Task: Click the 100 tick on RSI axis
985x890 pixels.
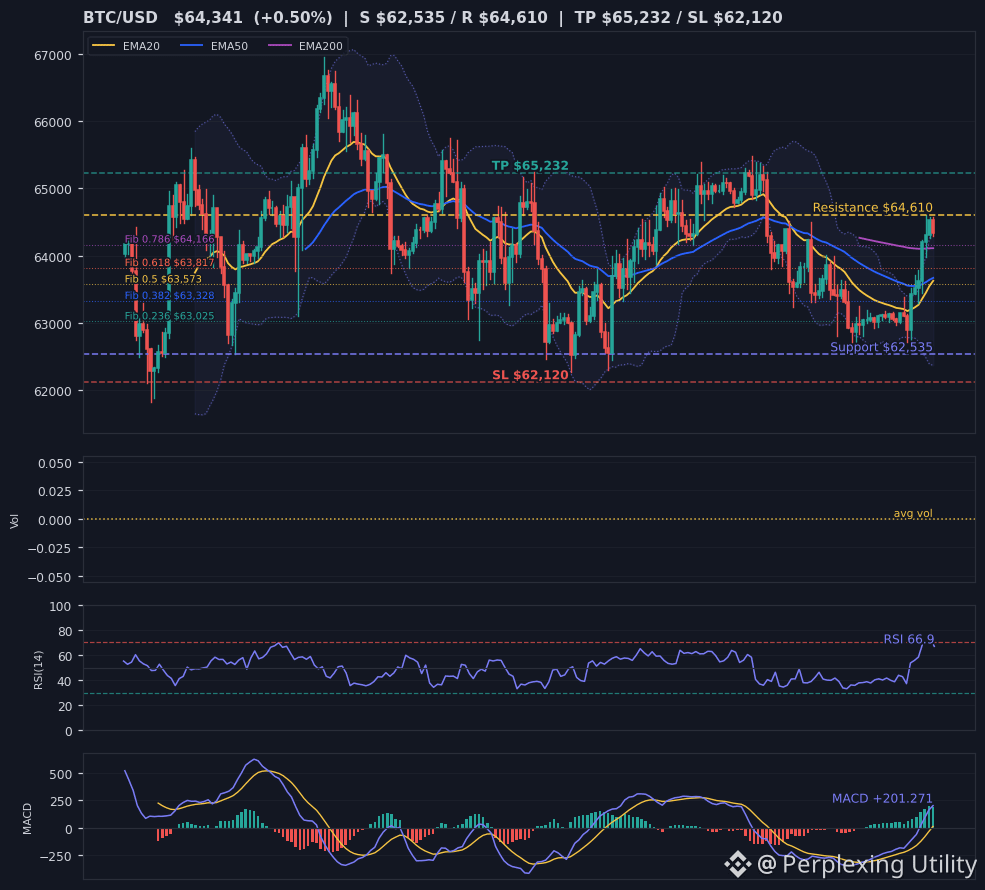Action: [60, 607]
